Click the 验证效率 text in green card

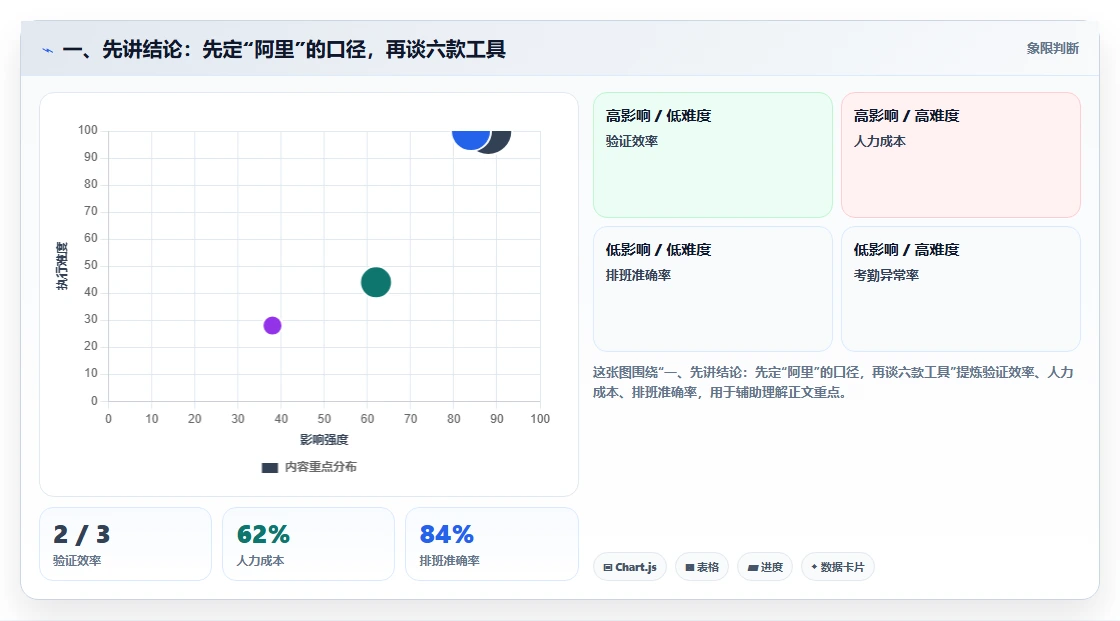(631, 141)
